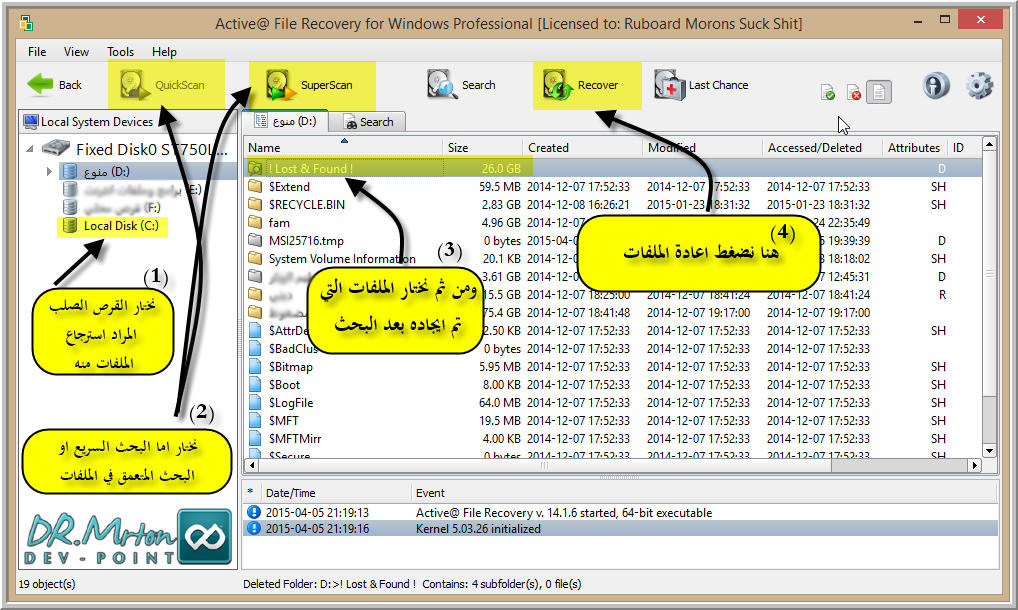Sort the log by the Date/Time column
Viewport: 1018px width, 610px height.
pos(335,493)
